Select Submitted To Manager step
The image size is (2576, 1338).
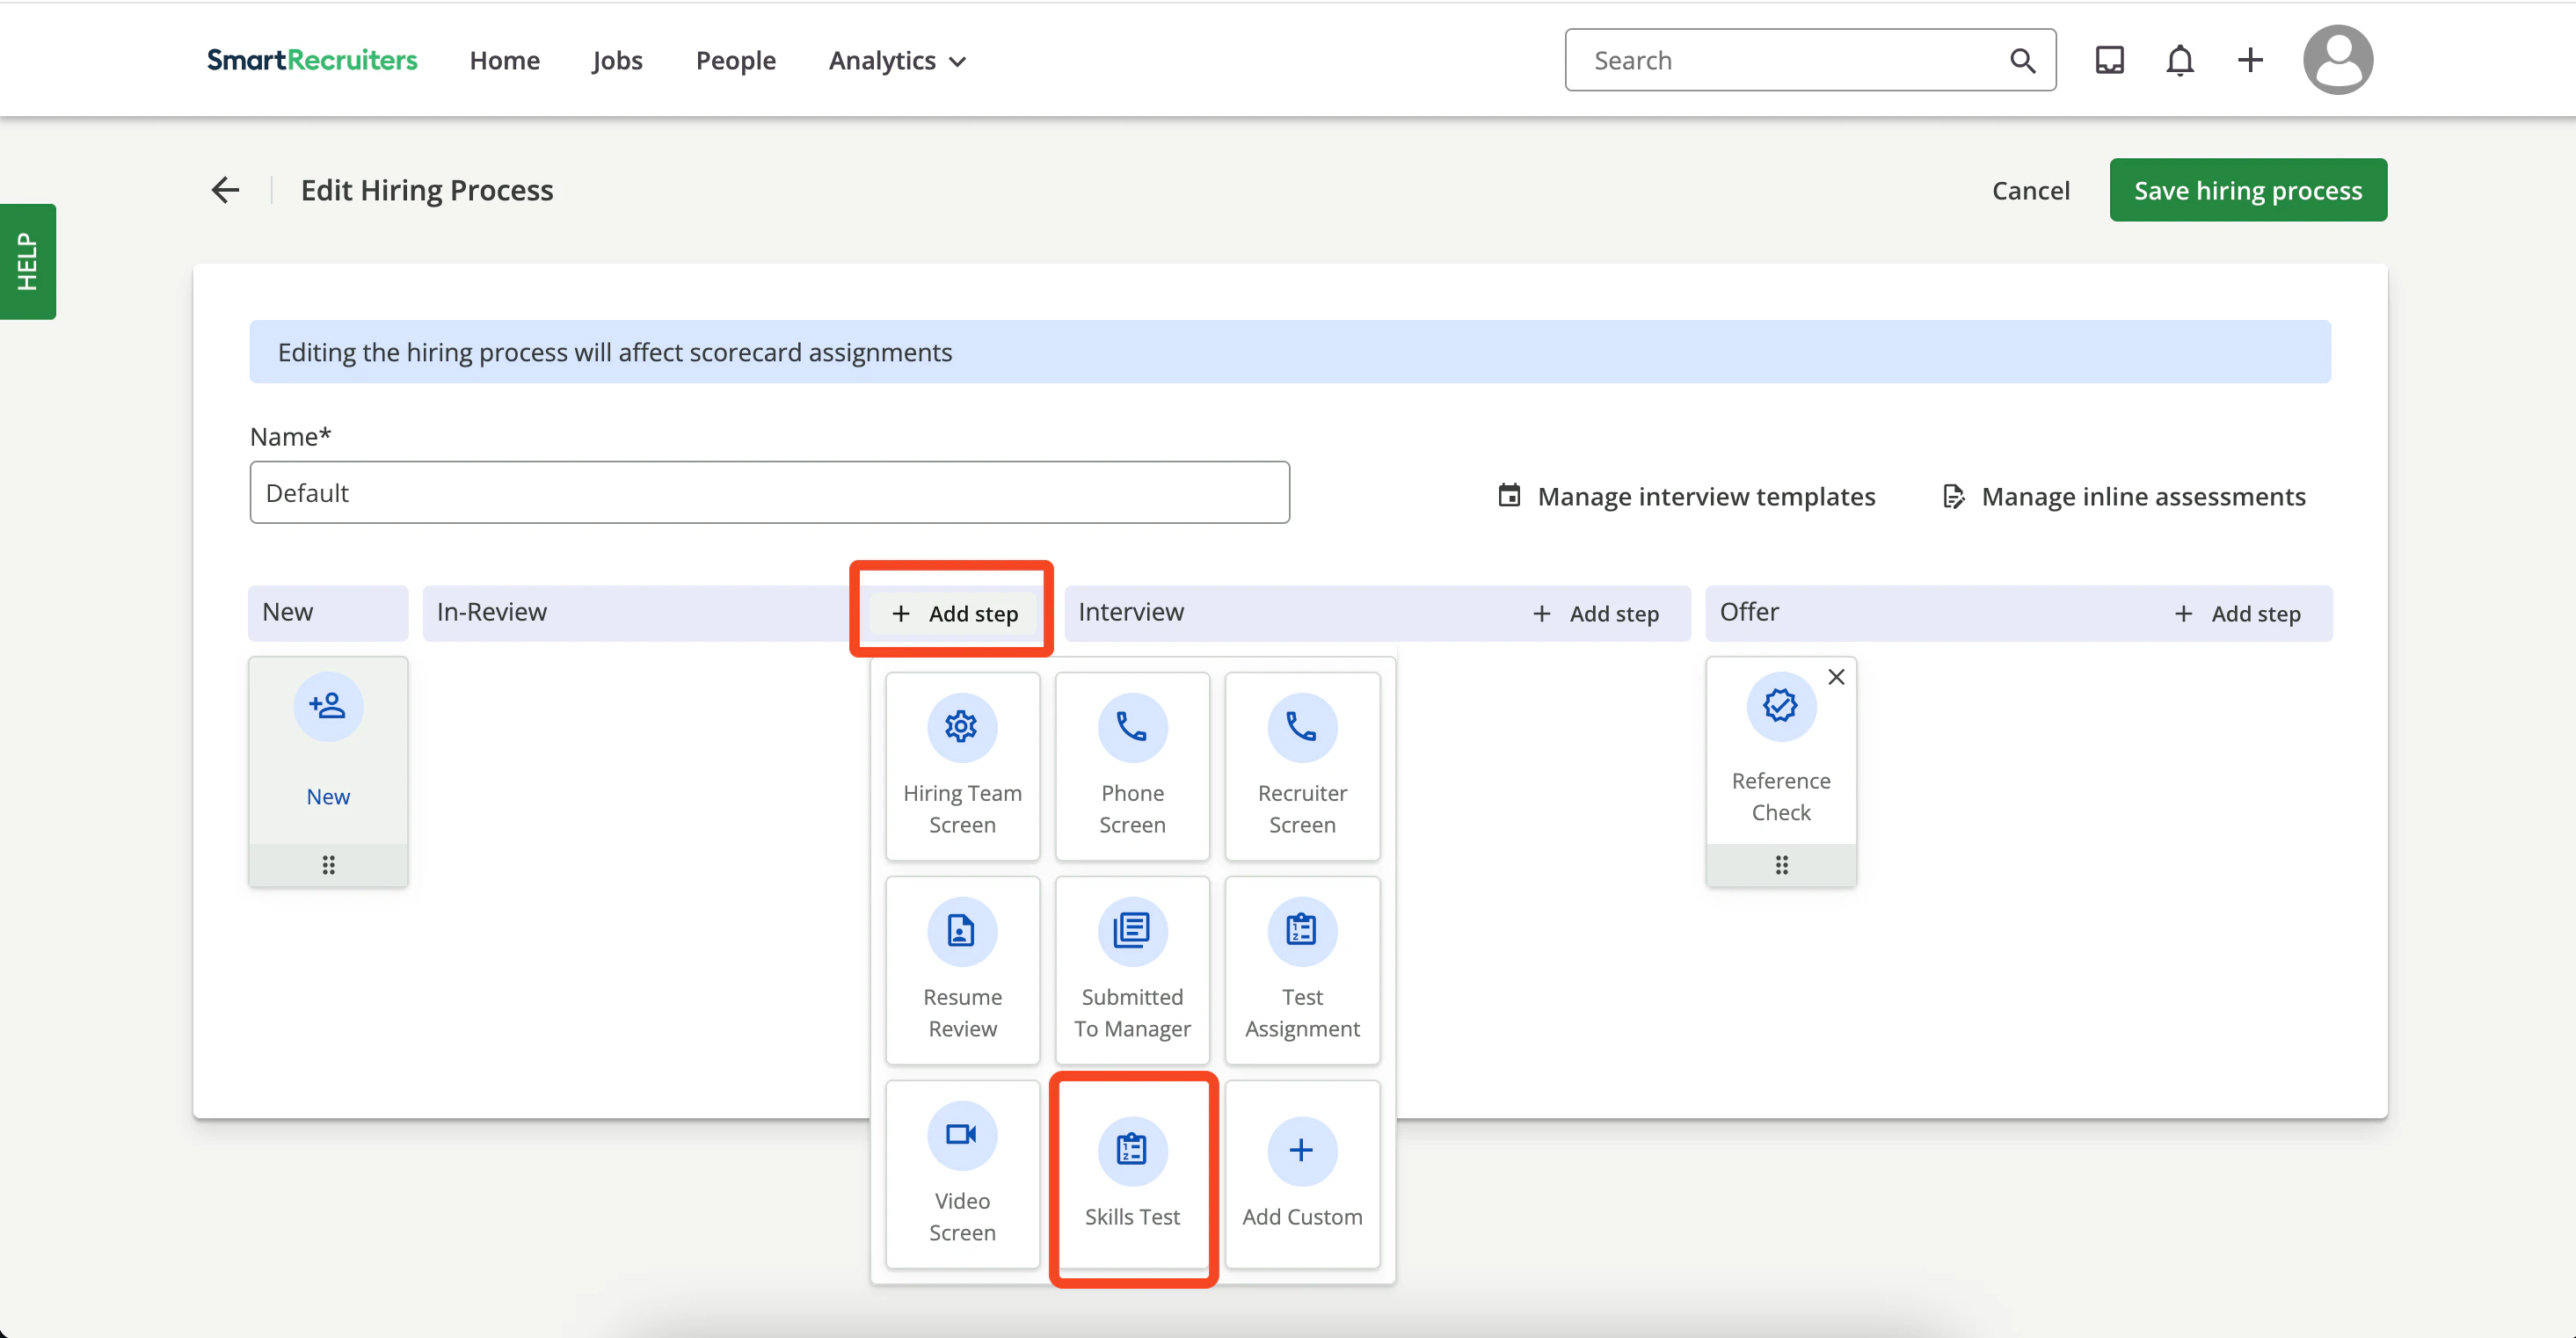point(1131,970)
